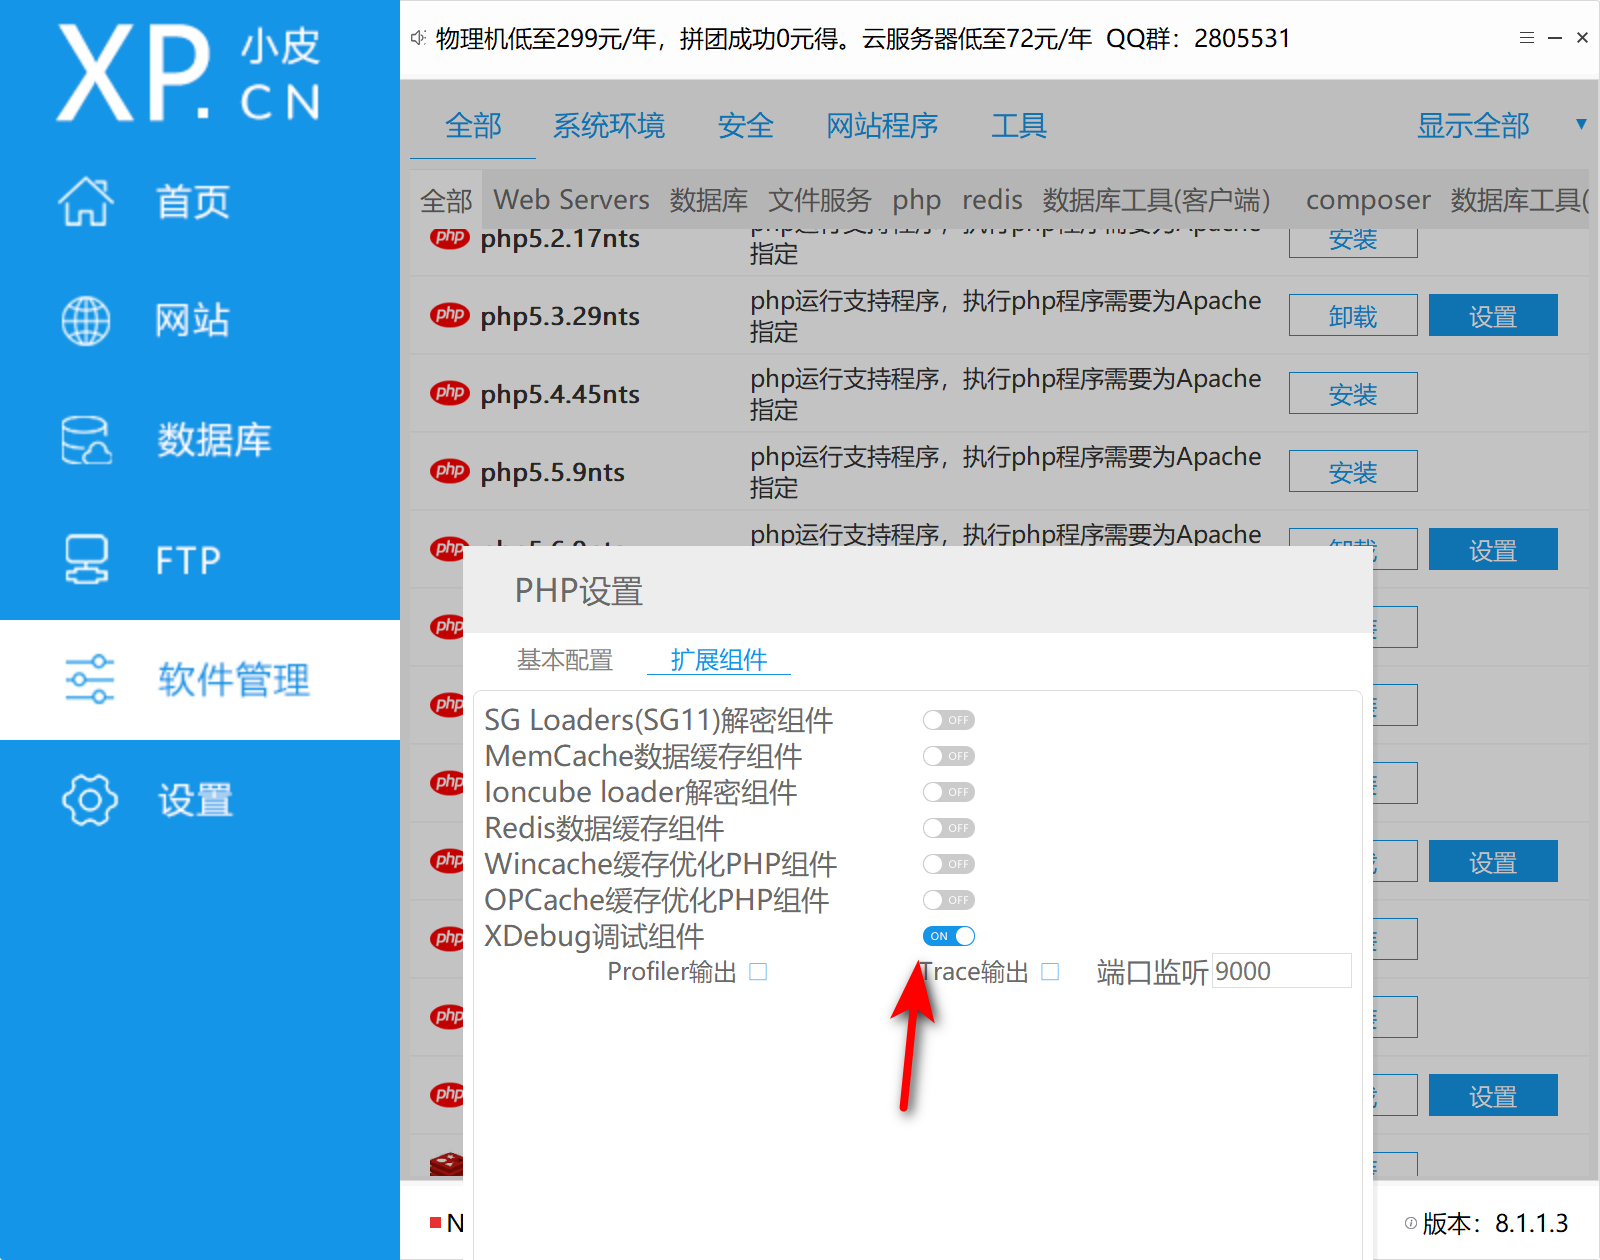Click 安装 button for php5.4.45nts

tap(1352, 394)
